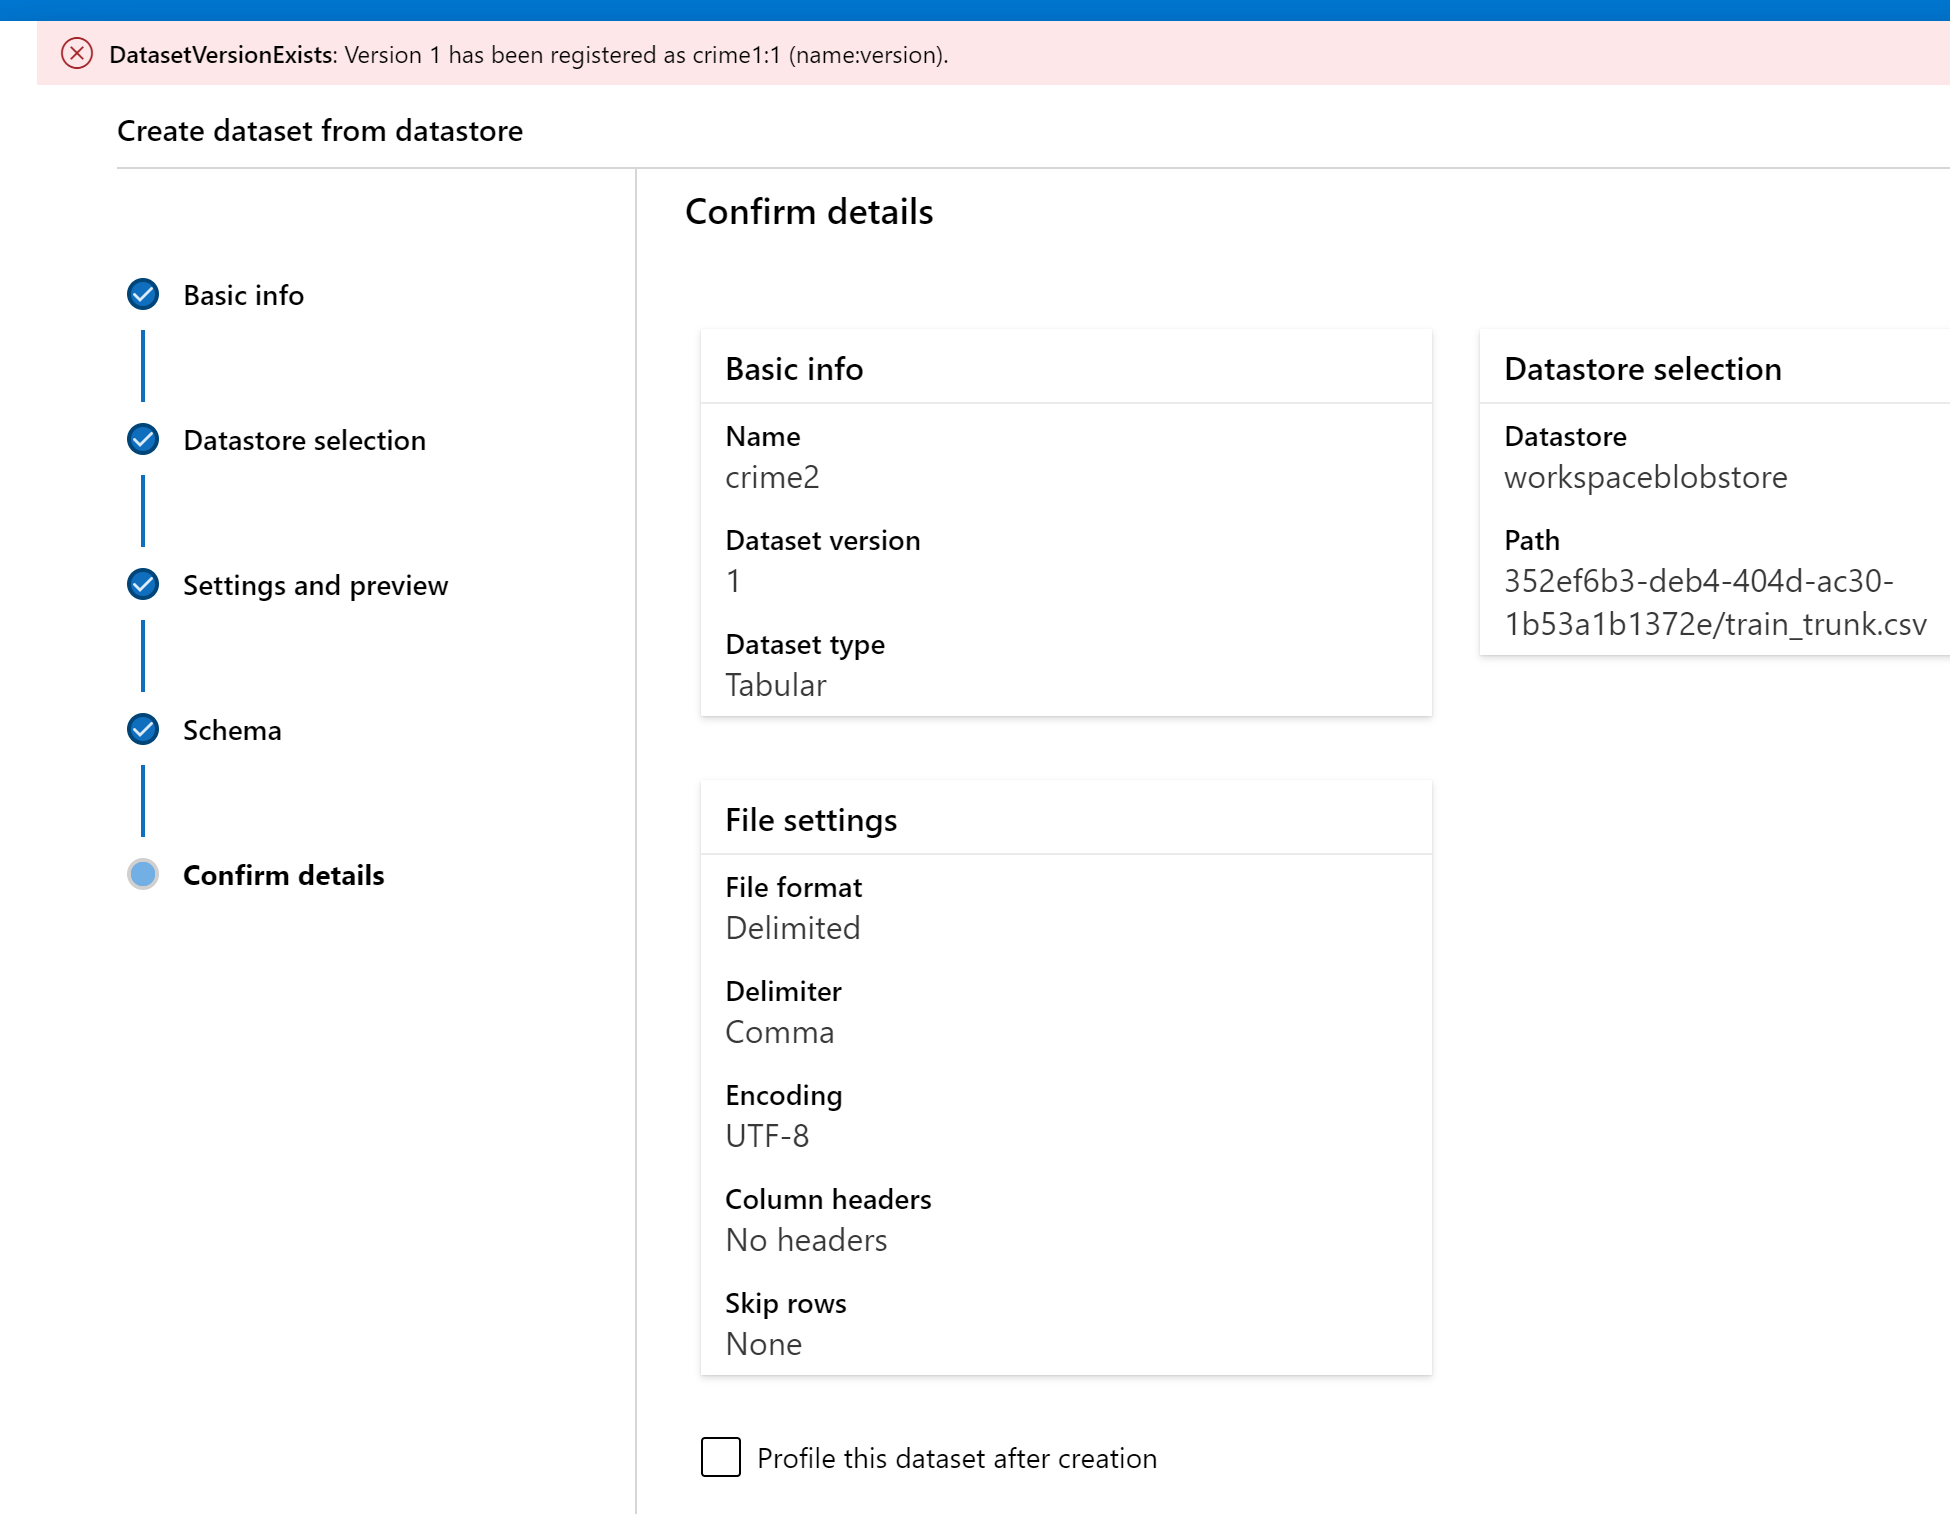
Task: Navigate to the Settings and preview step
Action: point(315,585)
